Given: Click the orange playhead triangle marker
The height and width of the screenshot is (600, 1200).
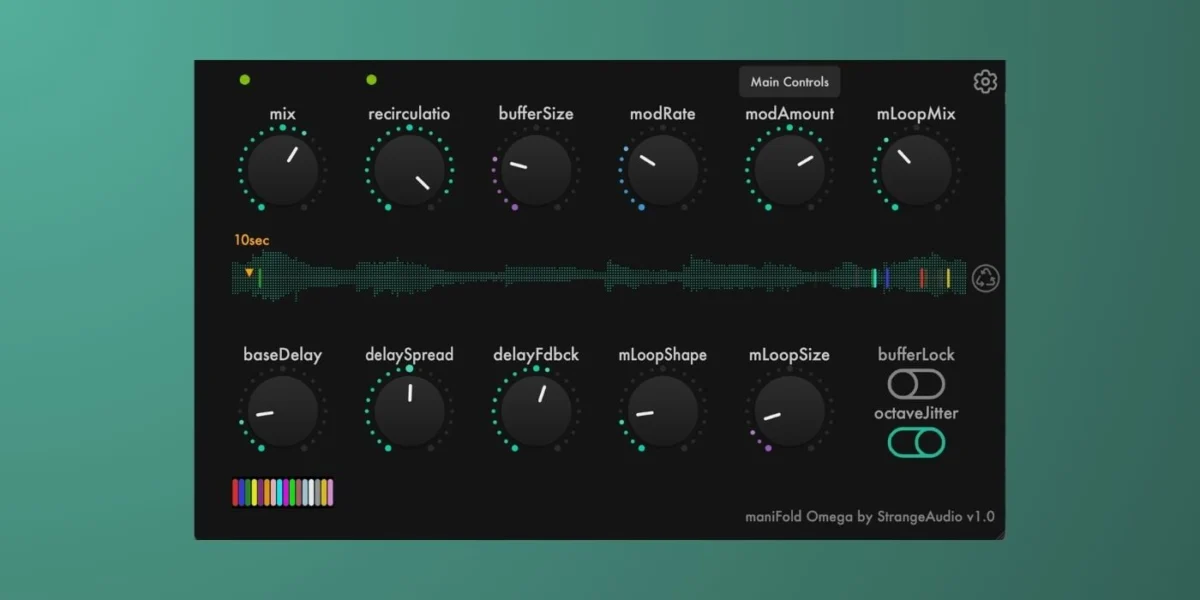Looking at the screenshot, I should pyautogui.click(x=249, y=272).
